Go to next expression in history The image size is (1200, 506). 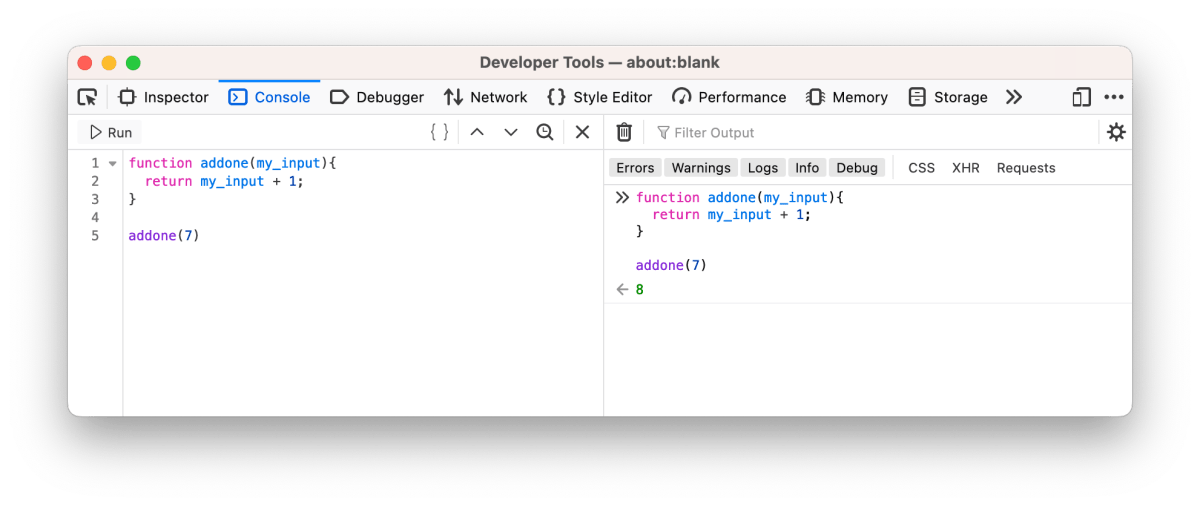(x=511, y=132)
